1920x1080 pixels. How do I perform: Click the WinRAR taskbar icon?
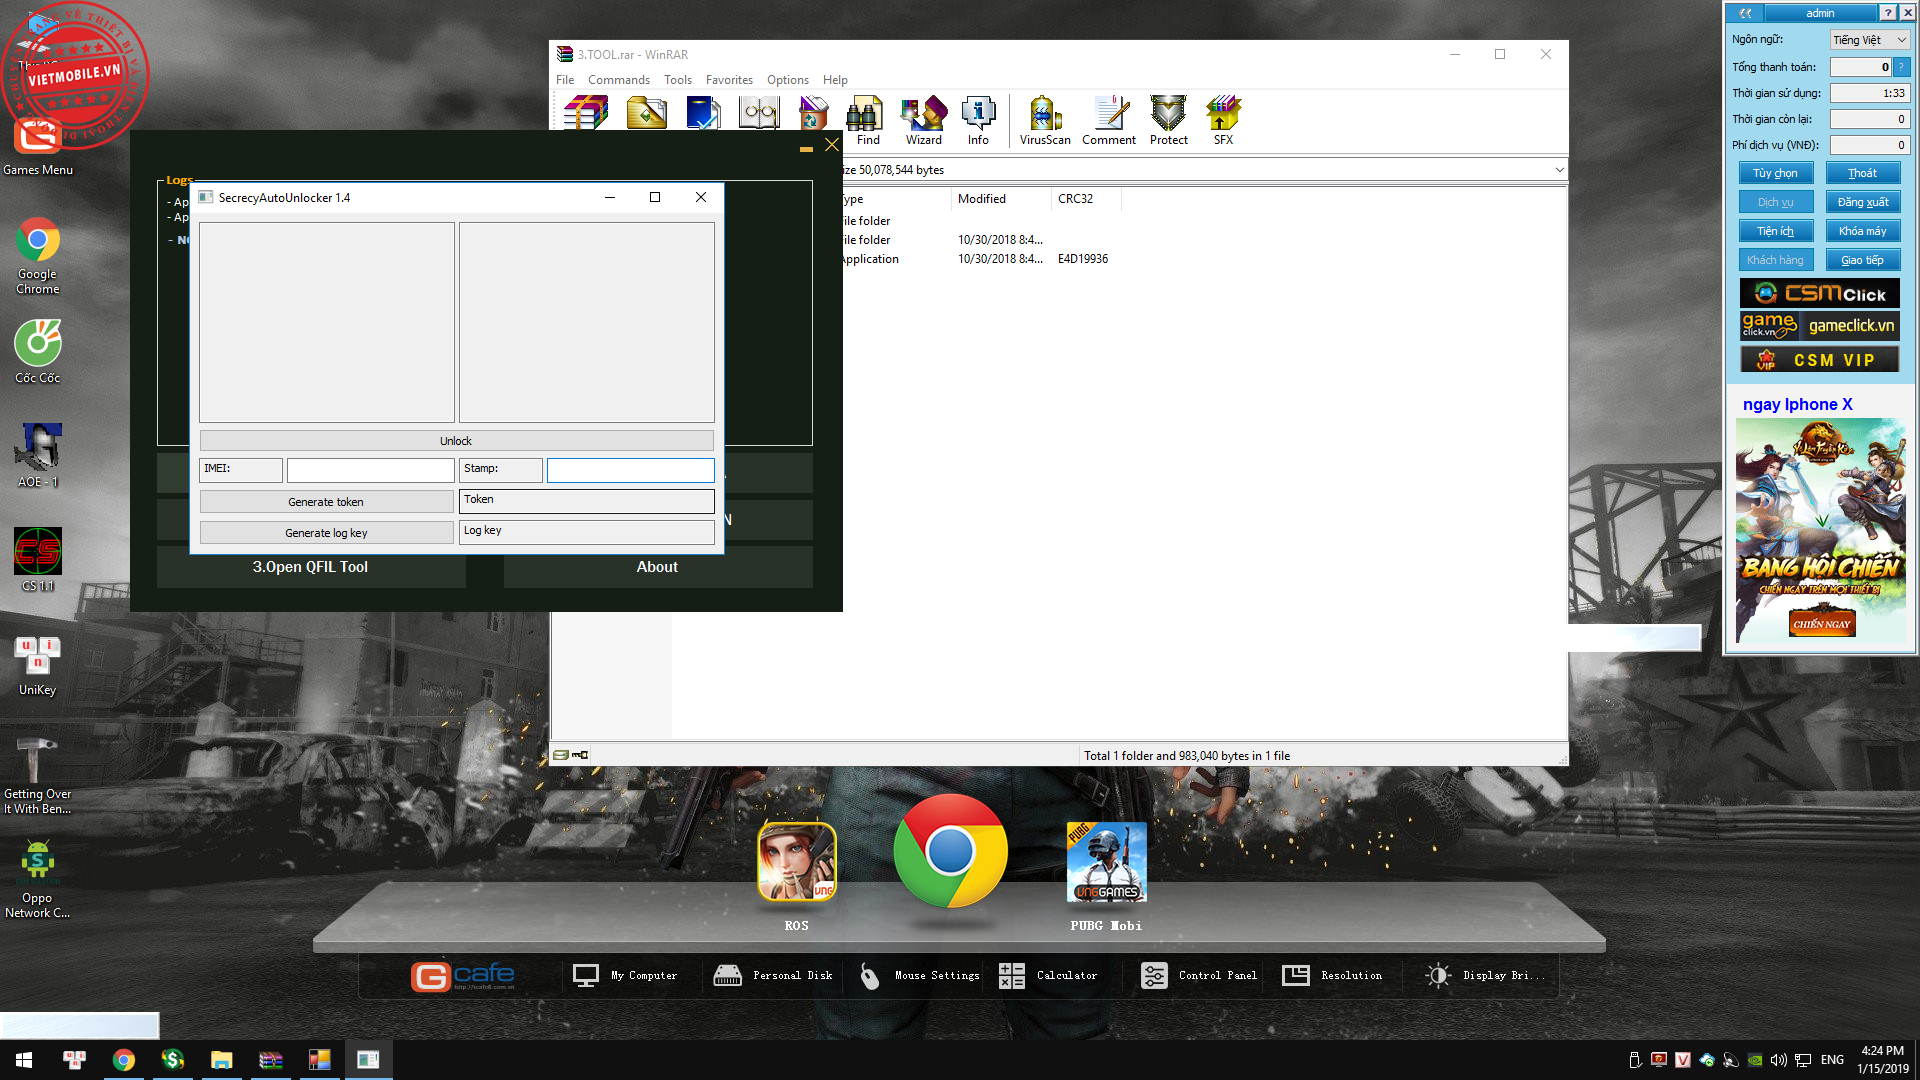tap(270, 1060)
